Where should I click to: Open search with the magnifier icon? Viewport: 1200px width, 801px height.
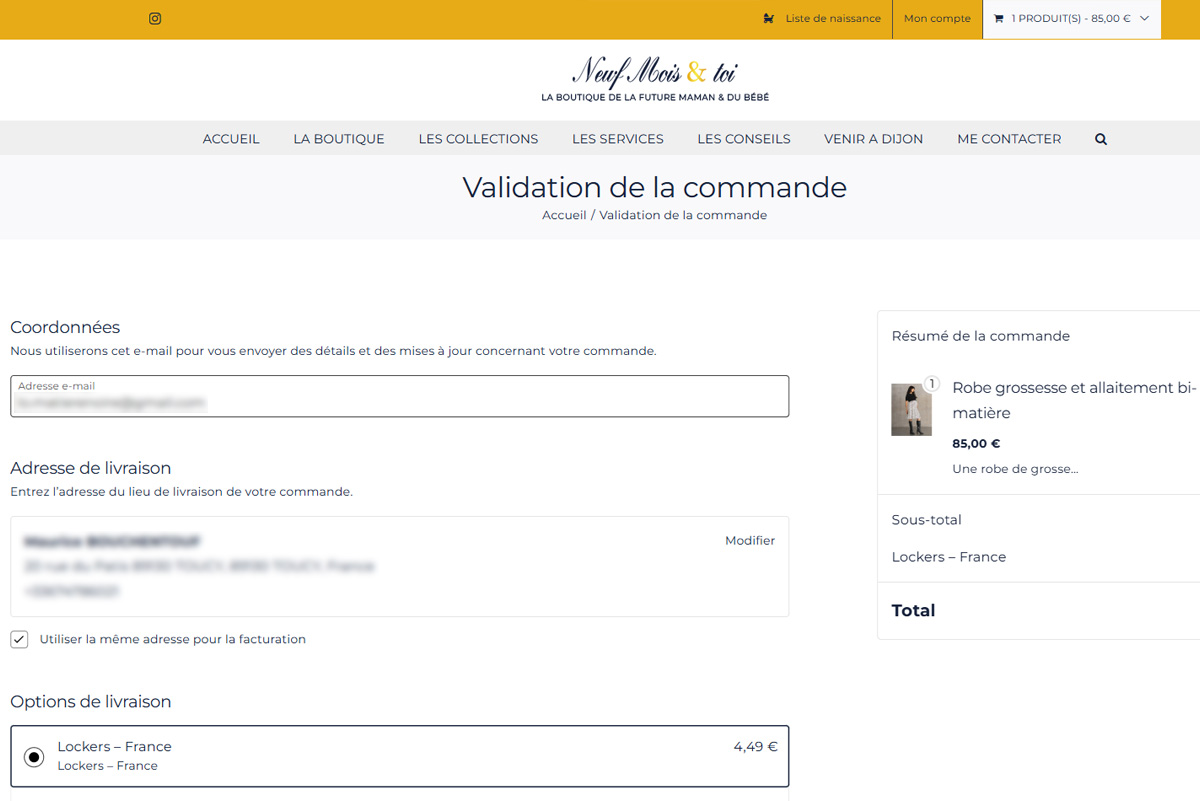pyautogui.click(x=1101, y=139)
